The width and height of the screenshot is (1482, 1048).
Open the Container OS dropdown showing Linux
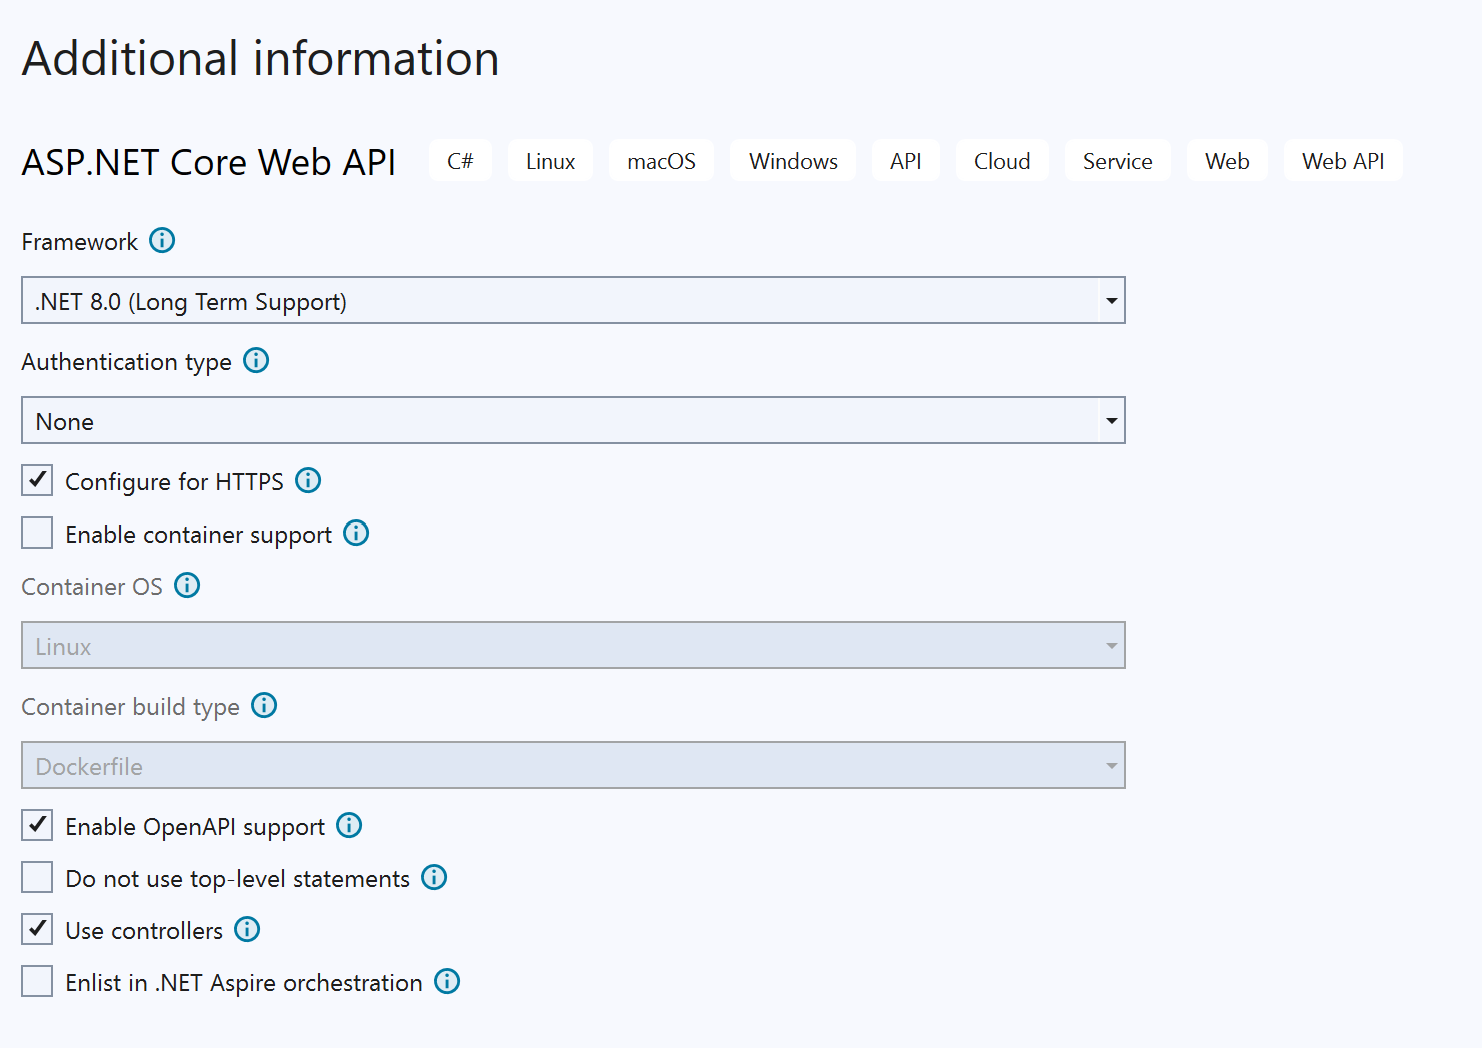(x=572, y=646)
